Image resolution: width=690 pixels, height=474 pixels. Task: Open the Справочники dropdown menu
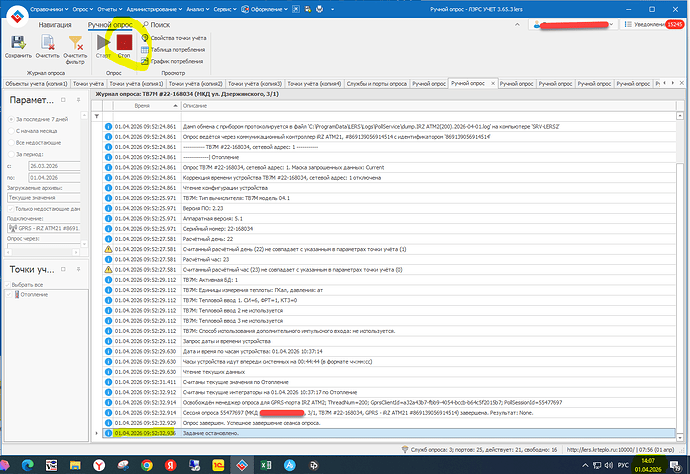point(54,7)
